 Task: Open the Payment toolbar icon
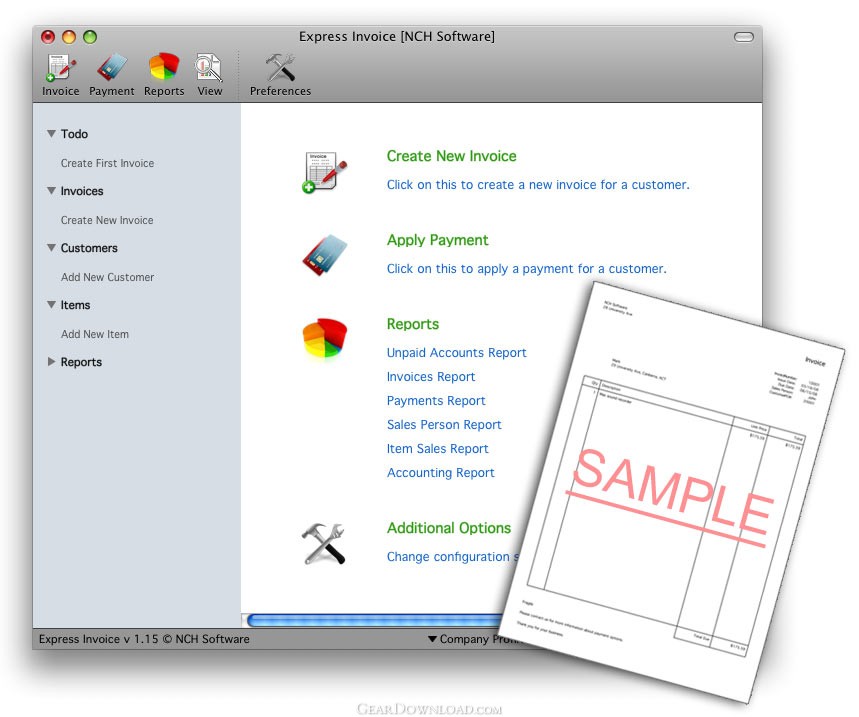(112, 75)
